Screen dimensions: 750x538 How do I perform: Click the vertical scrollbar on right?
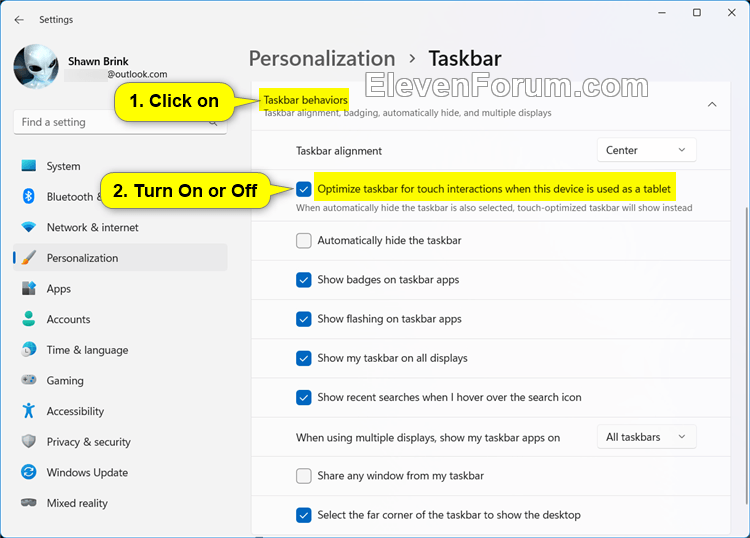pos(747,355)
